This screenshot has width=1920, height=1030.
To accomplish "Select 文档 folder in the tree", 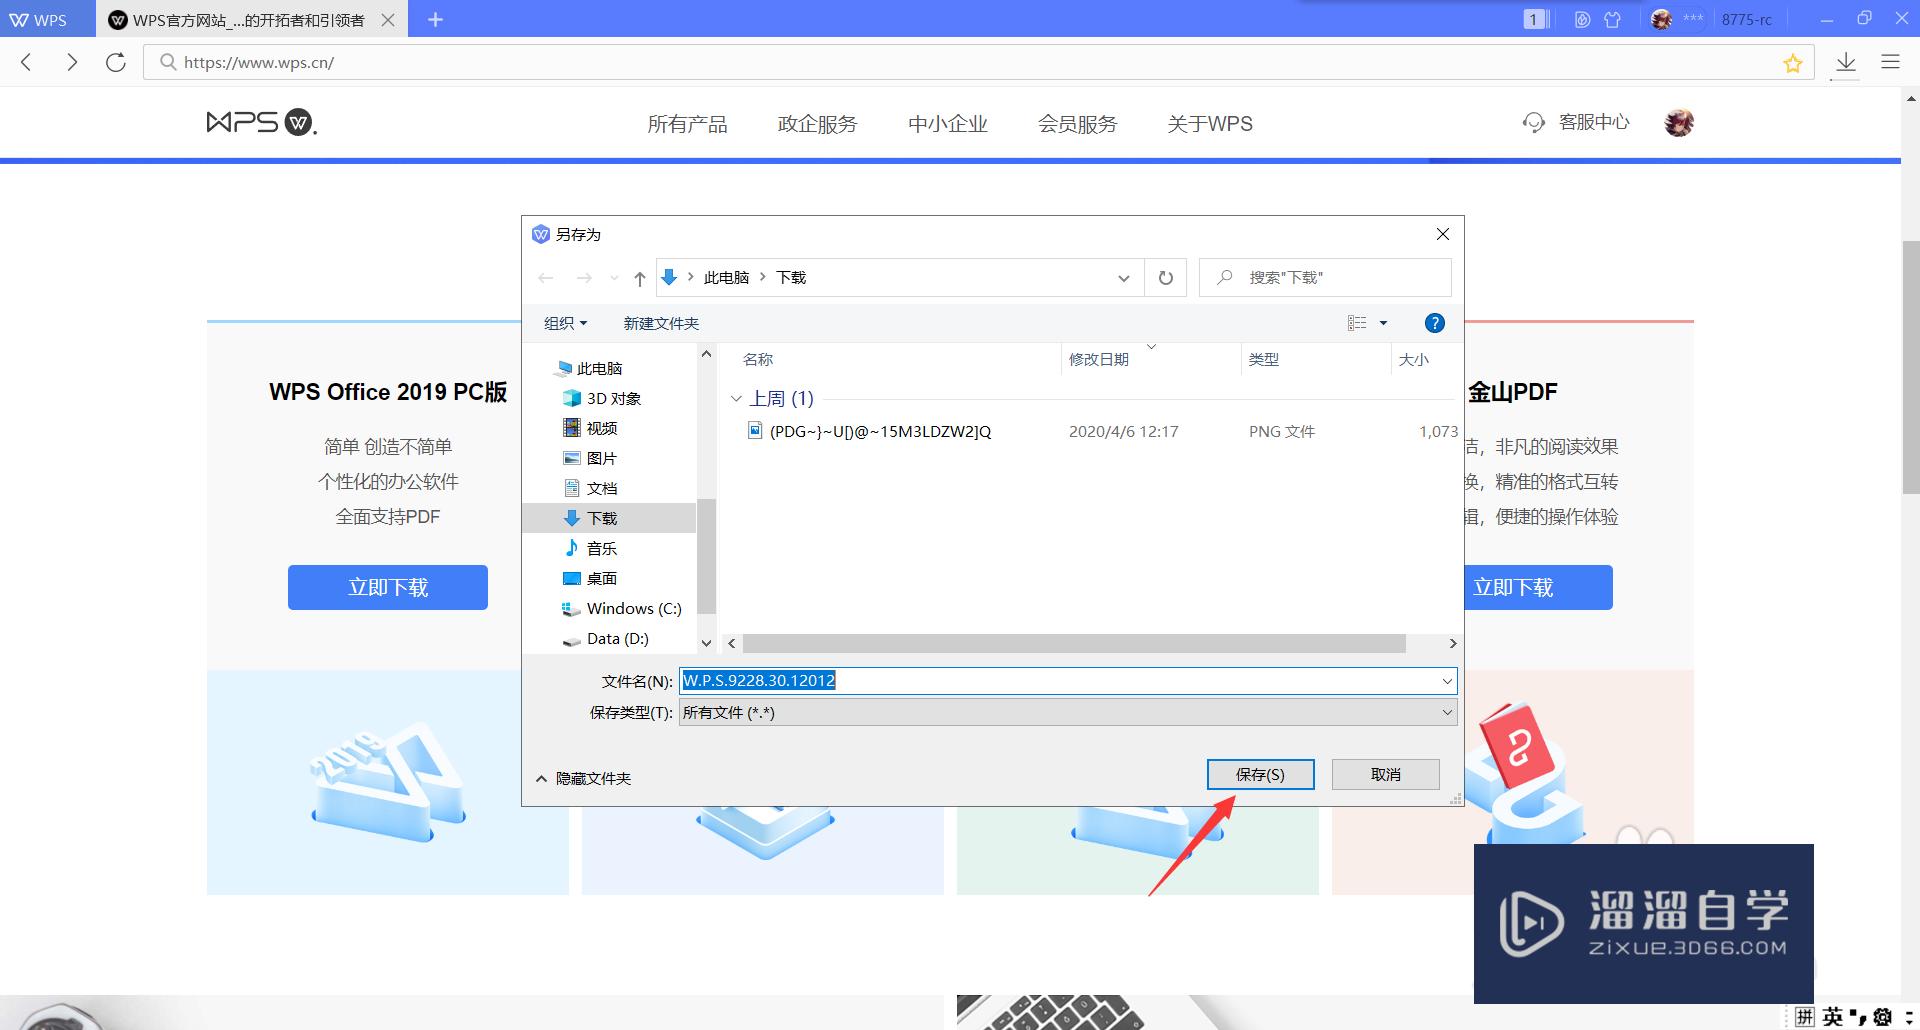I will point(601,488).
